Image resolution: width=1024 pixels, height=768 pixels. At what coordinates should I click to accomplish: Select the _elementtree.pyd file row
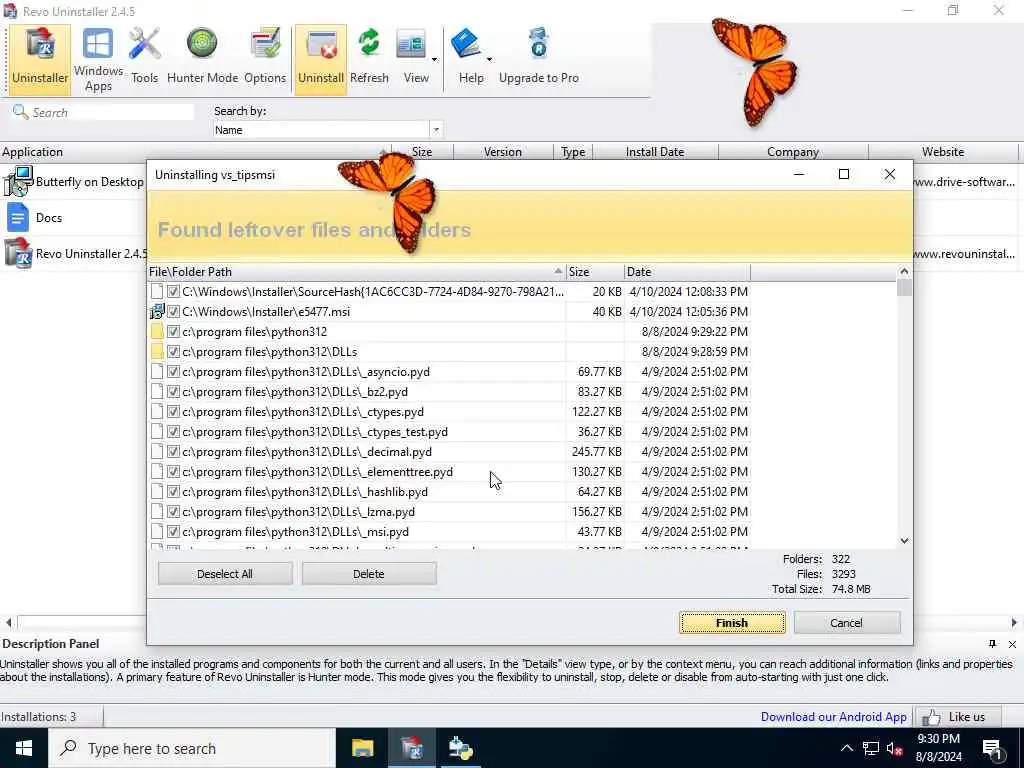[x=449, y=472]
